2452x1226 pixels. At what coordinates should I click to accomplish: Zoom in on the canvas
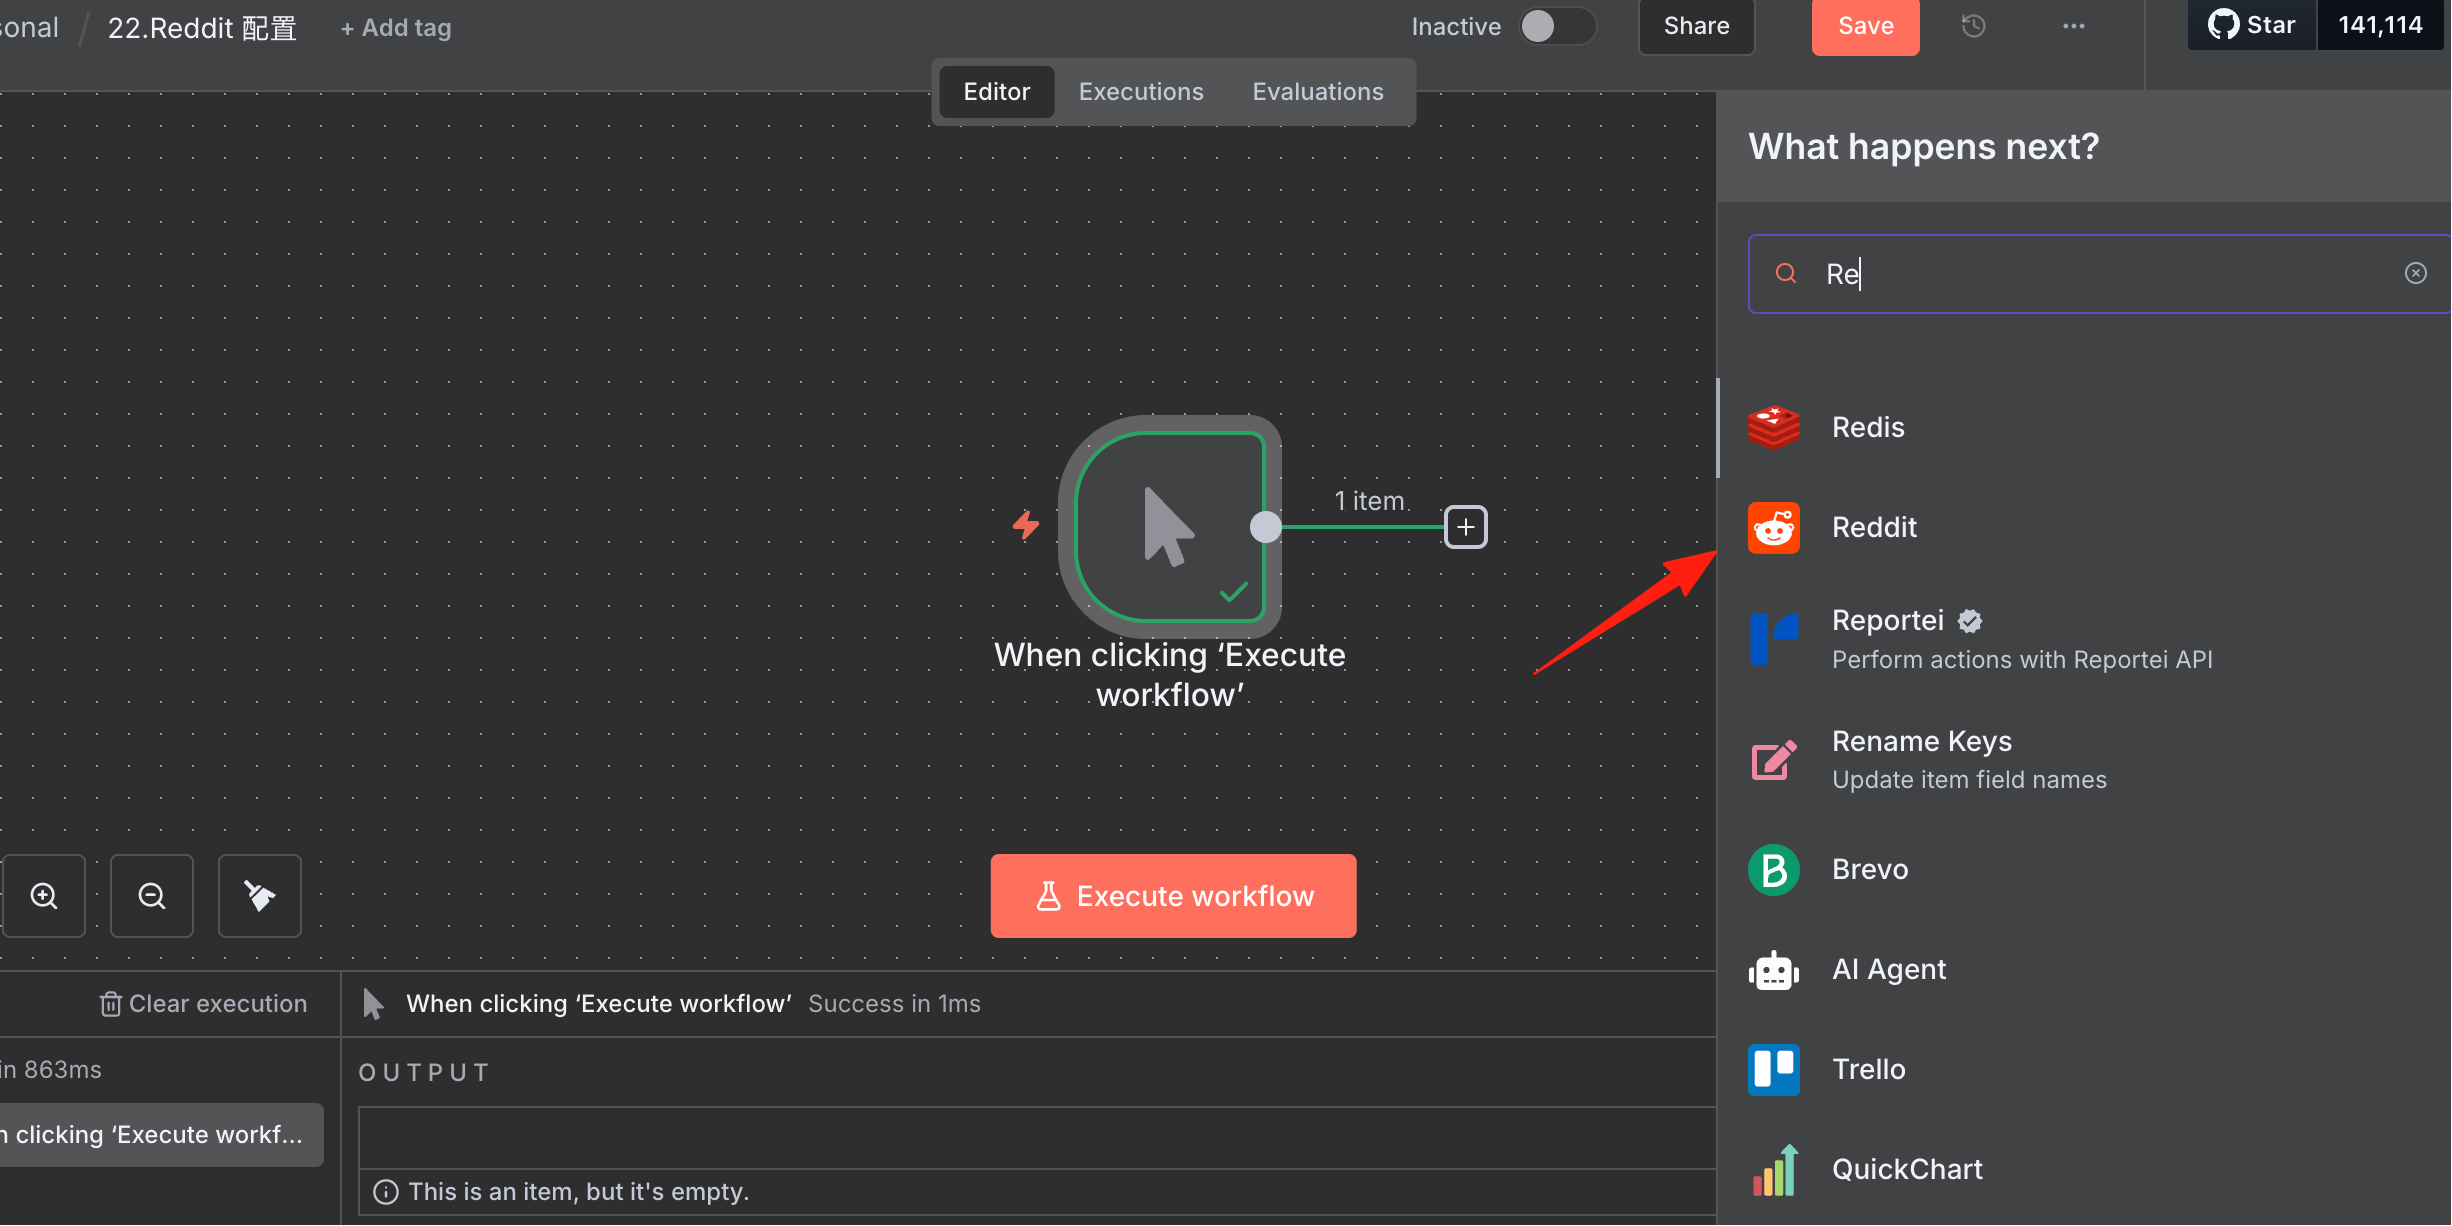point(44,896)
